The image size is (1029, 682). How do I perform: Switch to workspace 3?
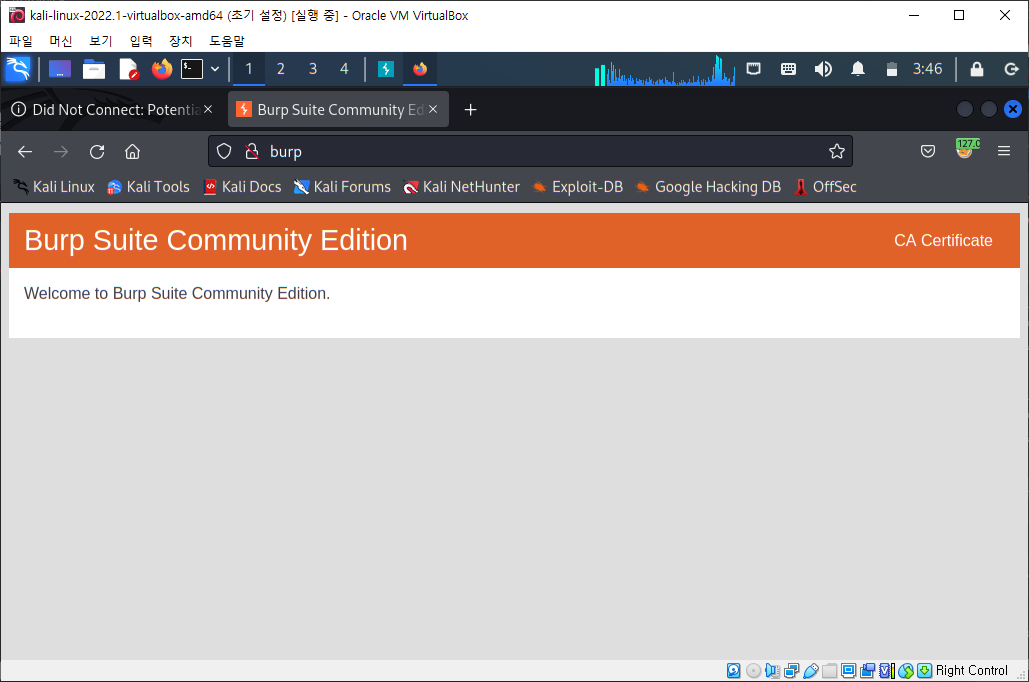[313, 69]
